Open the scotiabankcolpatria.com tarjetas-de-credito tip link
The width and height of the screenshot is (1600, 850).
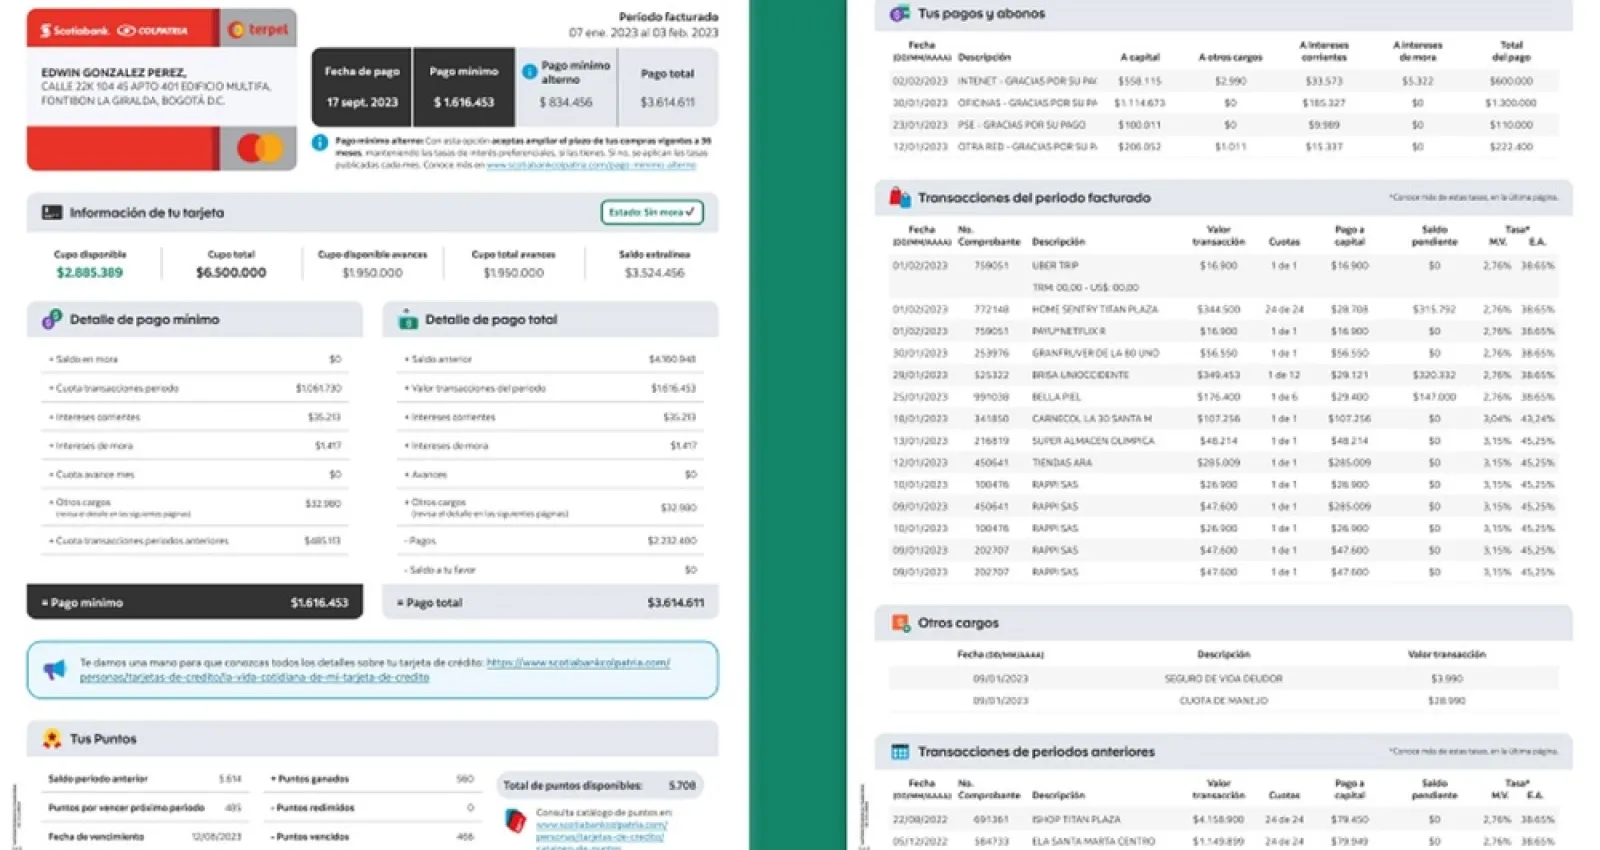click(x=375, y=669)
